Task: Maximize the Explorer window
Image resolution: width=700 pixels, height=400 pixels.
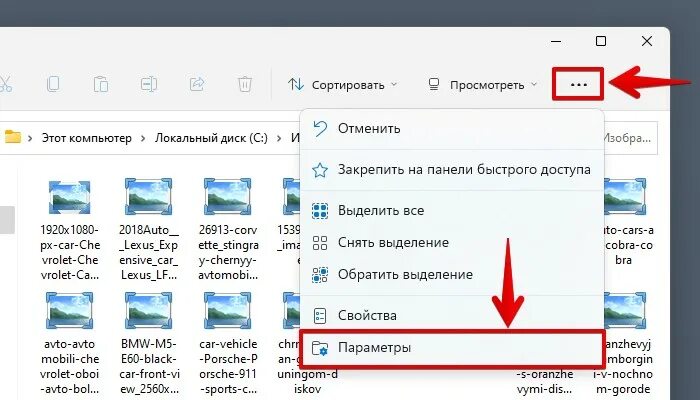Action: tap(601, 41)
